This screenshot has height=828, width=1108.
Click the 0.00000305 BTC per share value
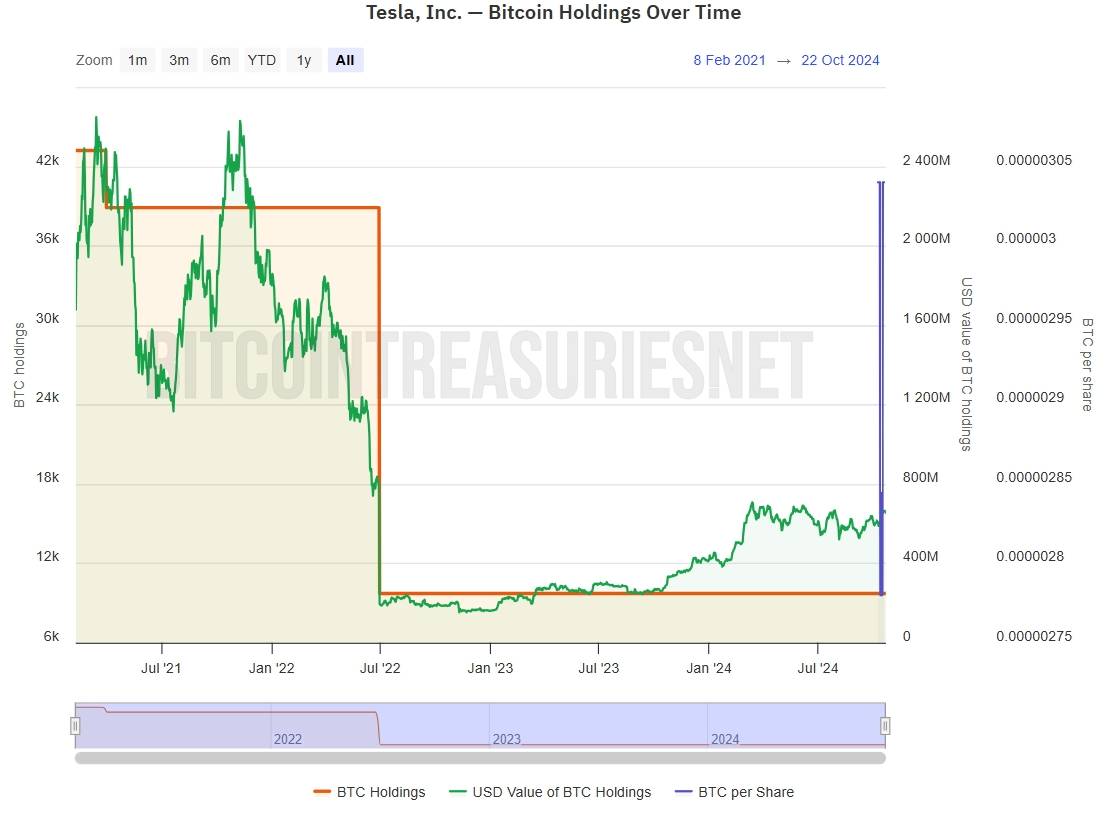(x=1034, y=160)
